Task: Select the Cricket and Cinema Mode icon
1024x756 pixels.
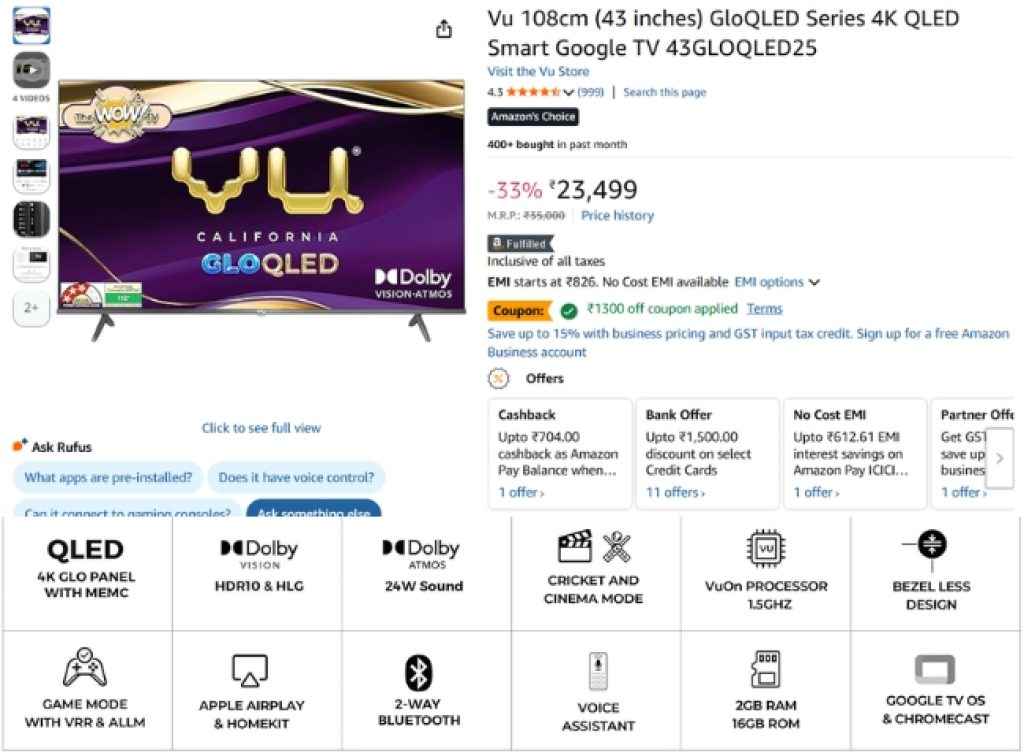Action: [594, 548]
